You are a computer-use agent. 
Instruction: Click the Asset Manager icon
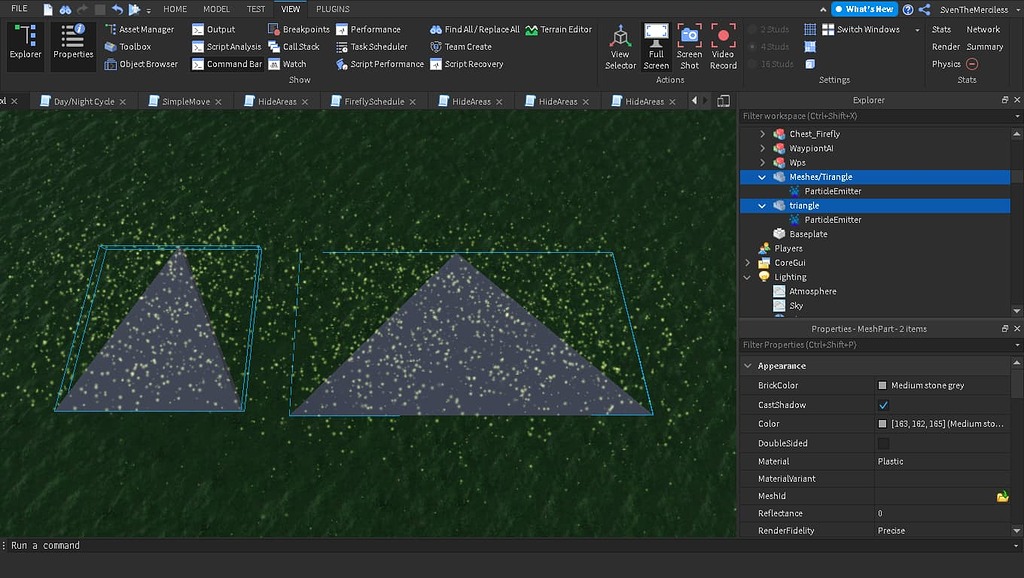(111, 30)
